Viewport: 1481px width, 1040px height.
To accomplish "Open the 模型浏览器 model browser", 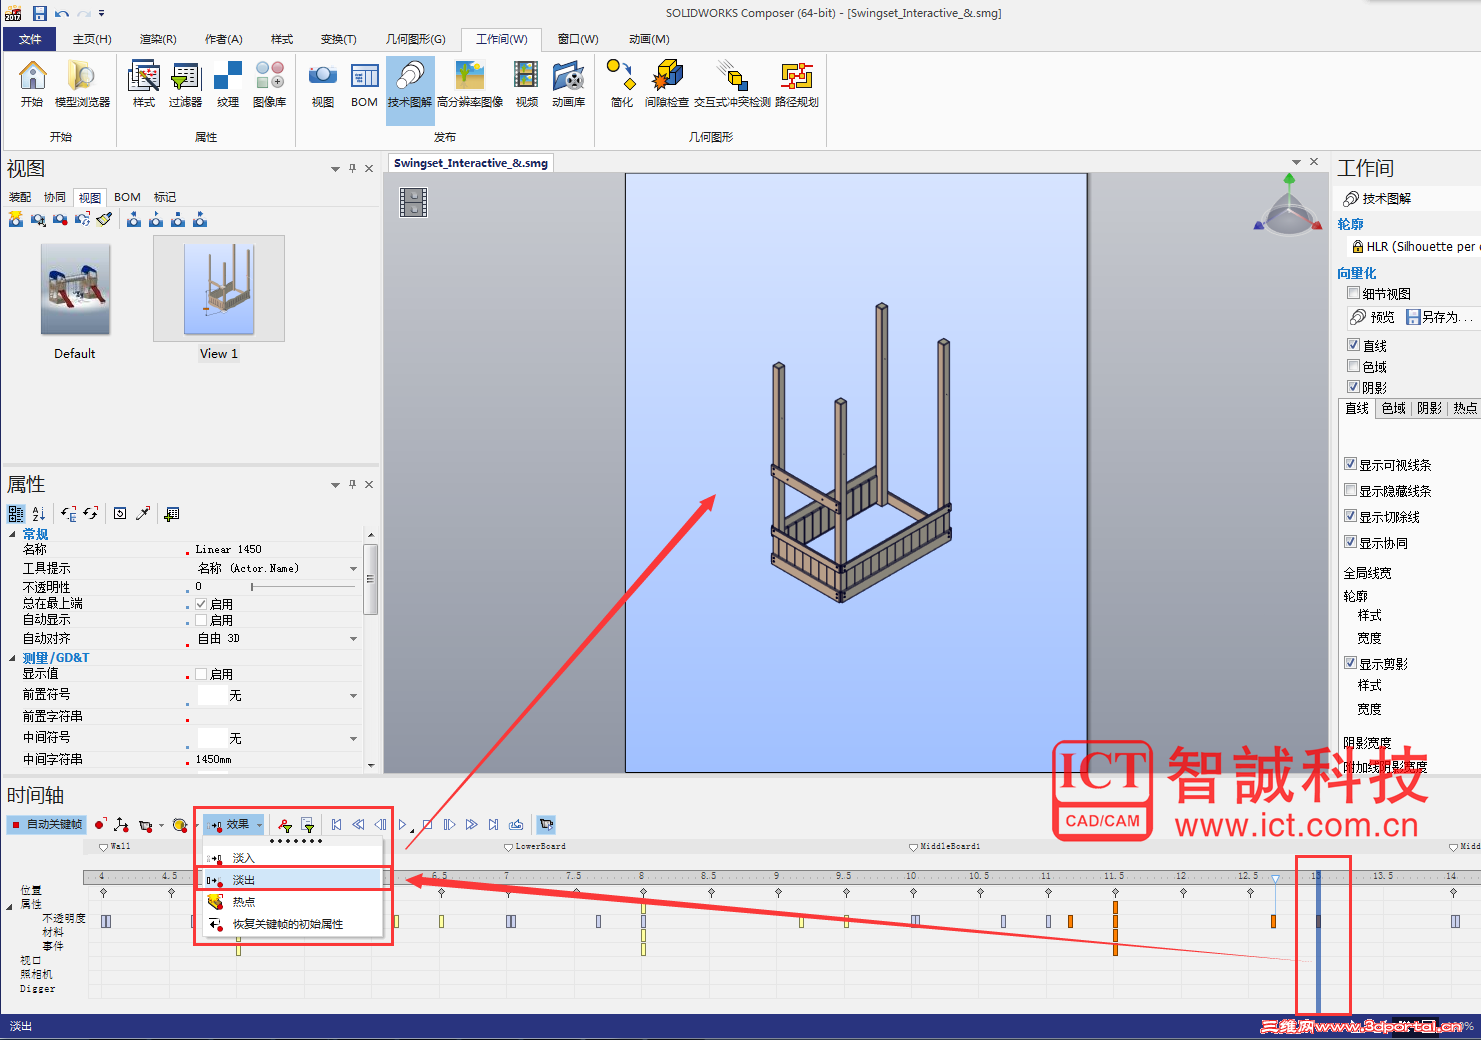I will pyautogui.click(x=82, y=84).
